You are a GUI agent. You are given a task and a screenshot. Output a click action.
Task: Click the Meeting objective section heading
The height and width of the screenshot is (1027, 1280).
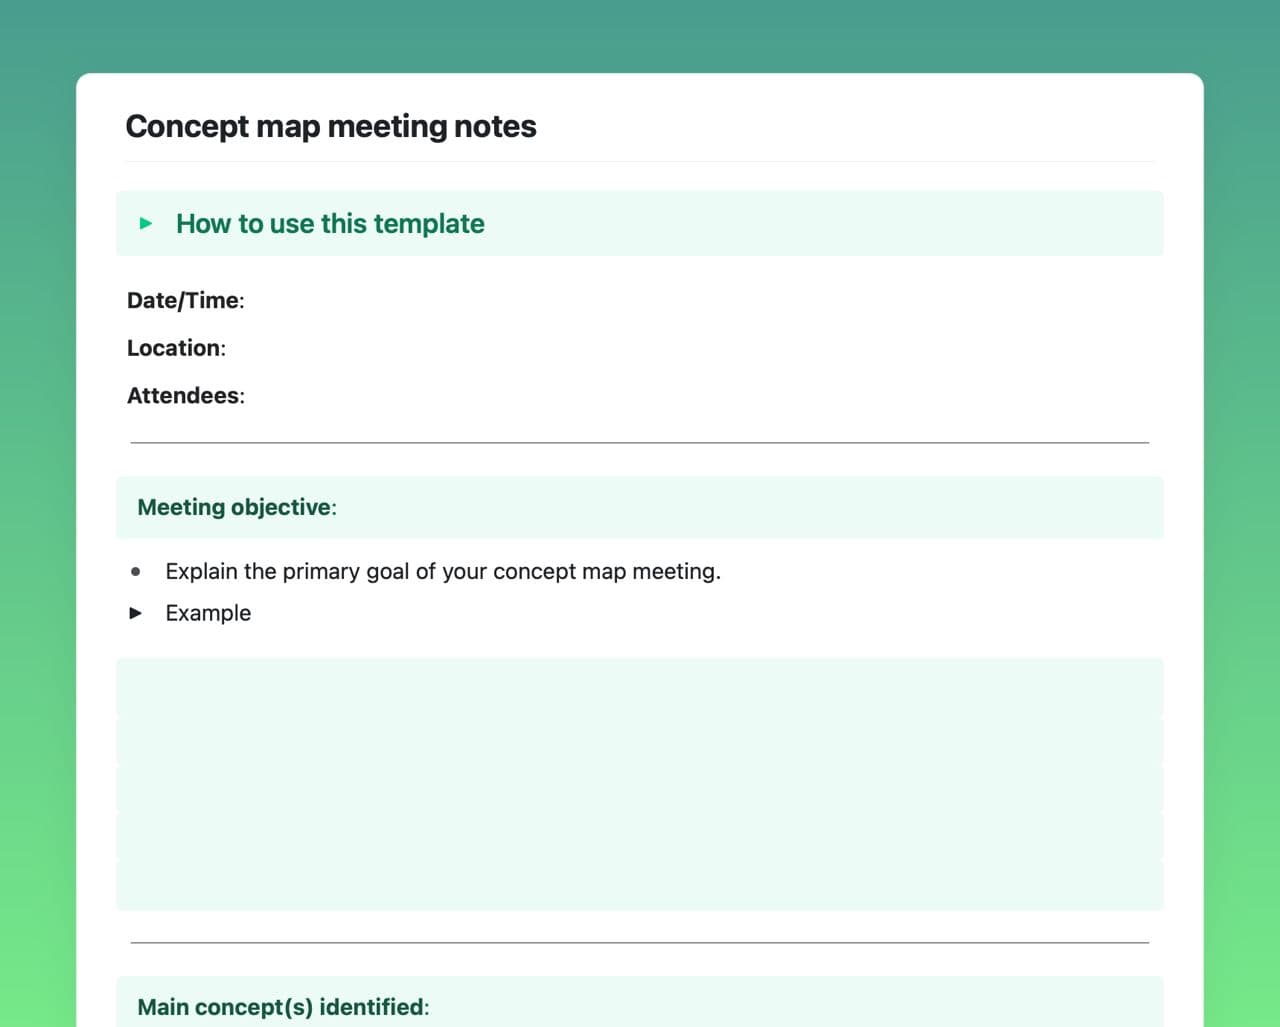tap(235, 507)
